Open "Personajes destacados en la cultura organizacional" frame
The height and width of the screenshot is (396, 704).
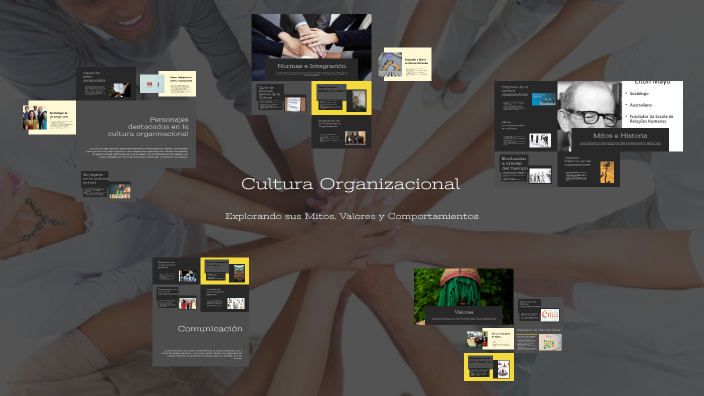[x=136, y=134]
